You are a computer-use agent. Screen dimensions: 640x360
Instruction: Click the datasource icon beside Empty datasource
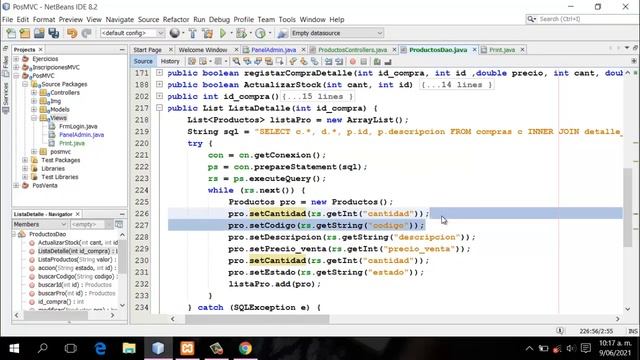coord(282,33)
